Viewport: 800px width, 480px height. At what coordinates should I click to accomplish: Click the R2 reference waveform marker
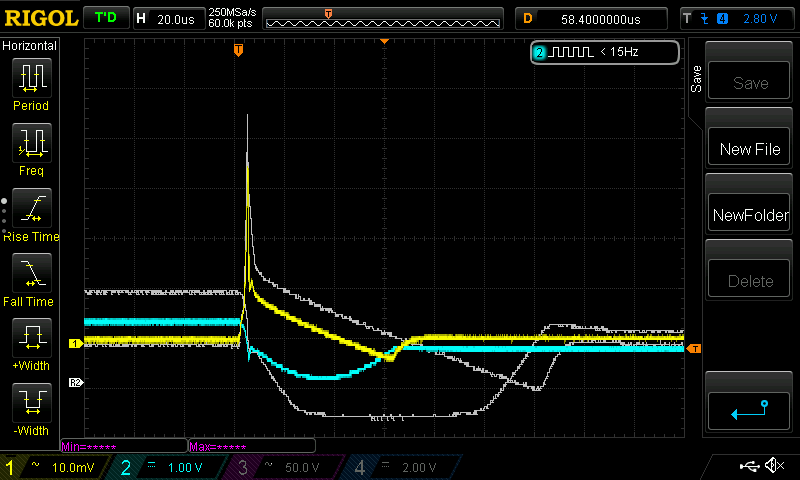[75, 383]
